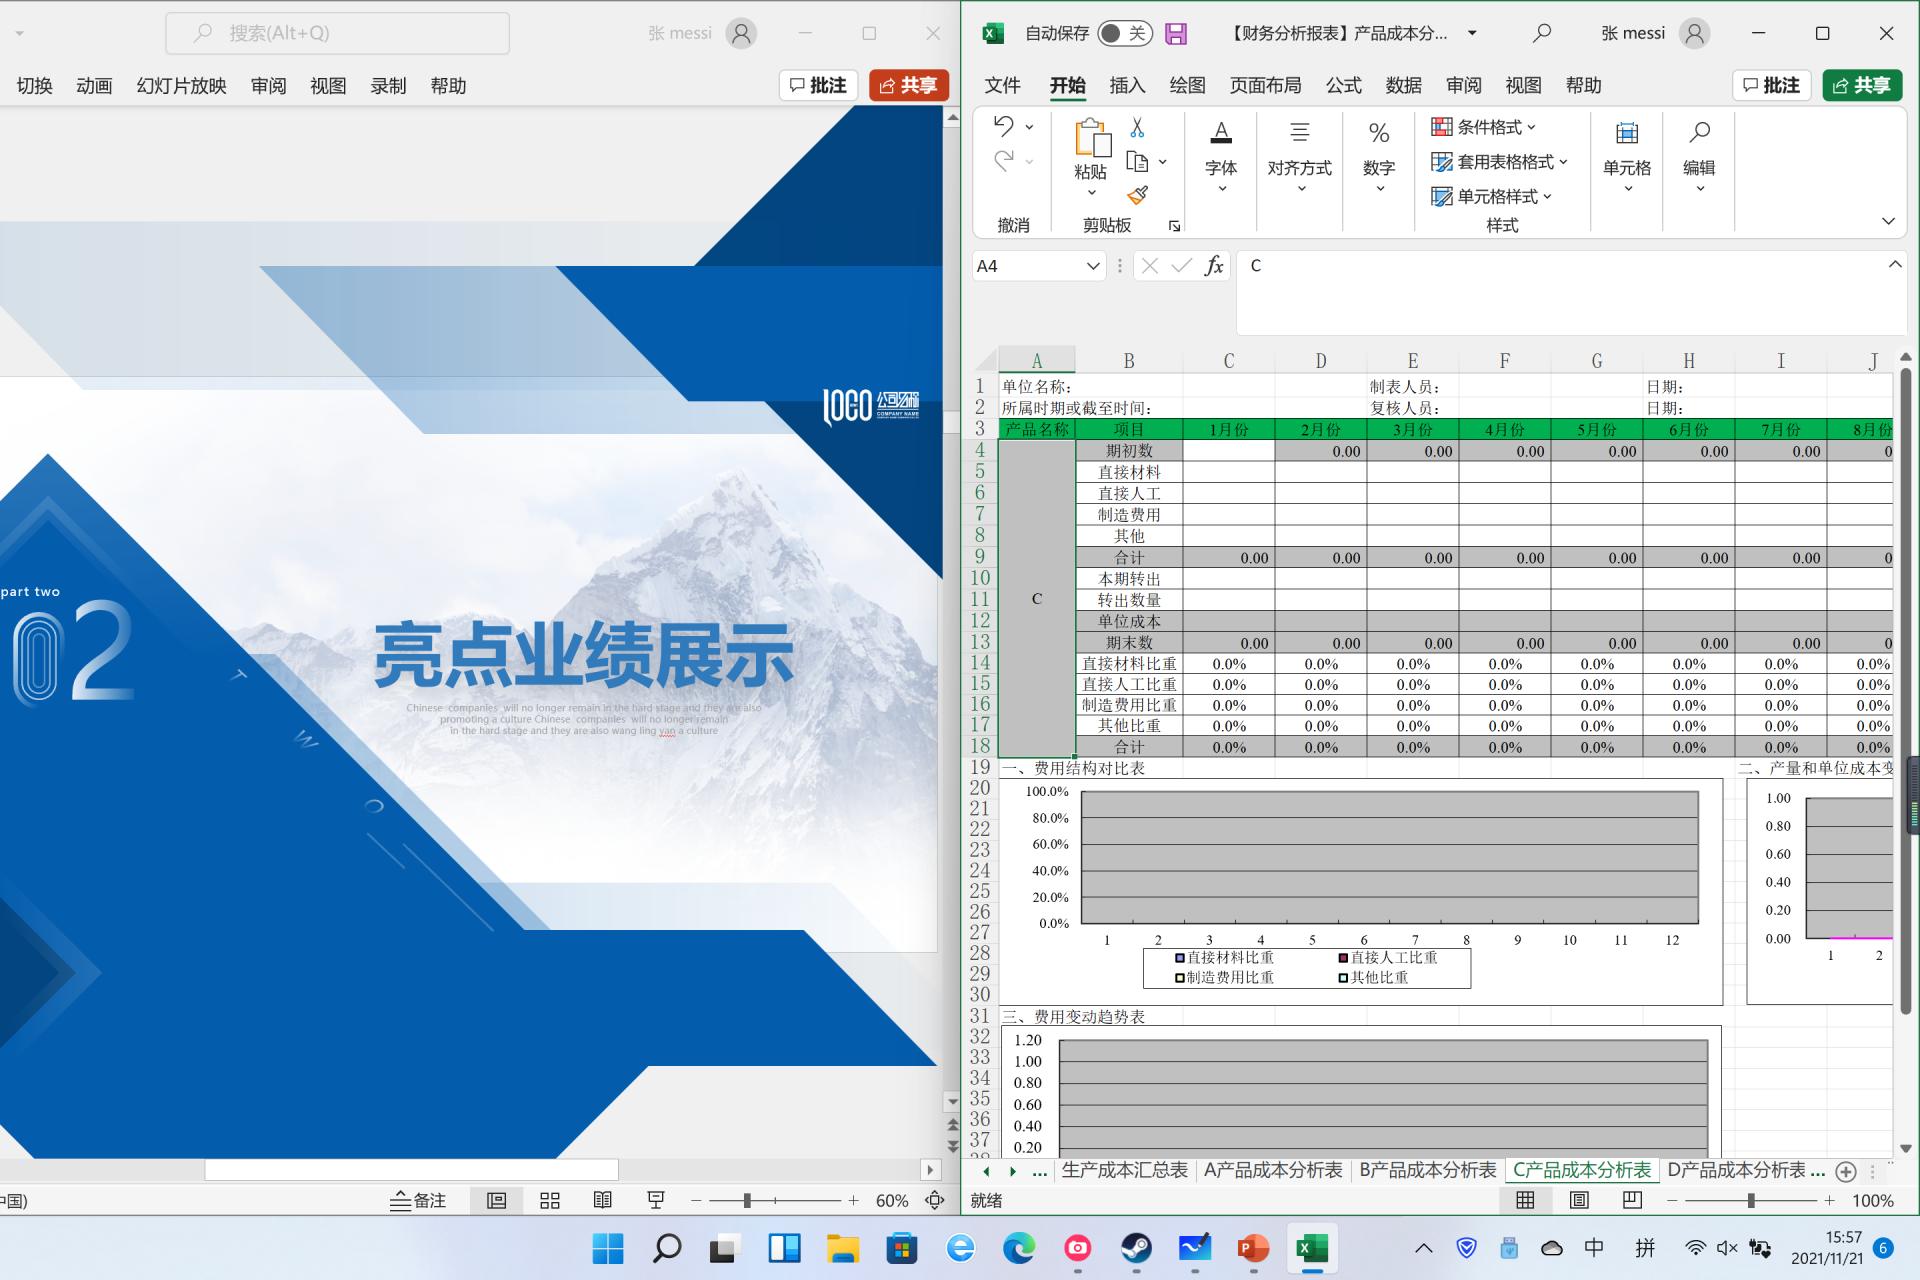
Task: Open the Name Box dropdown showing A4
Action: click(x=1091, y=266)
